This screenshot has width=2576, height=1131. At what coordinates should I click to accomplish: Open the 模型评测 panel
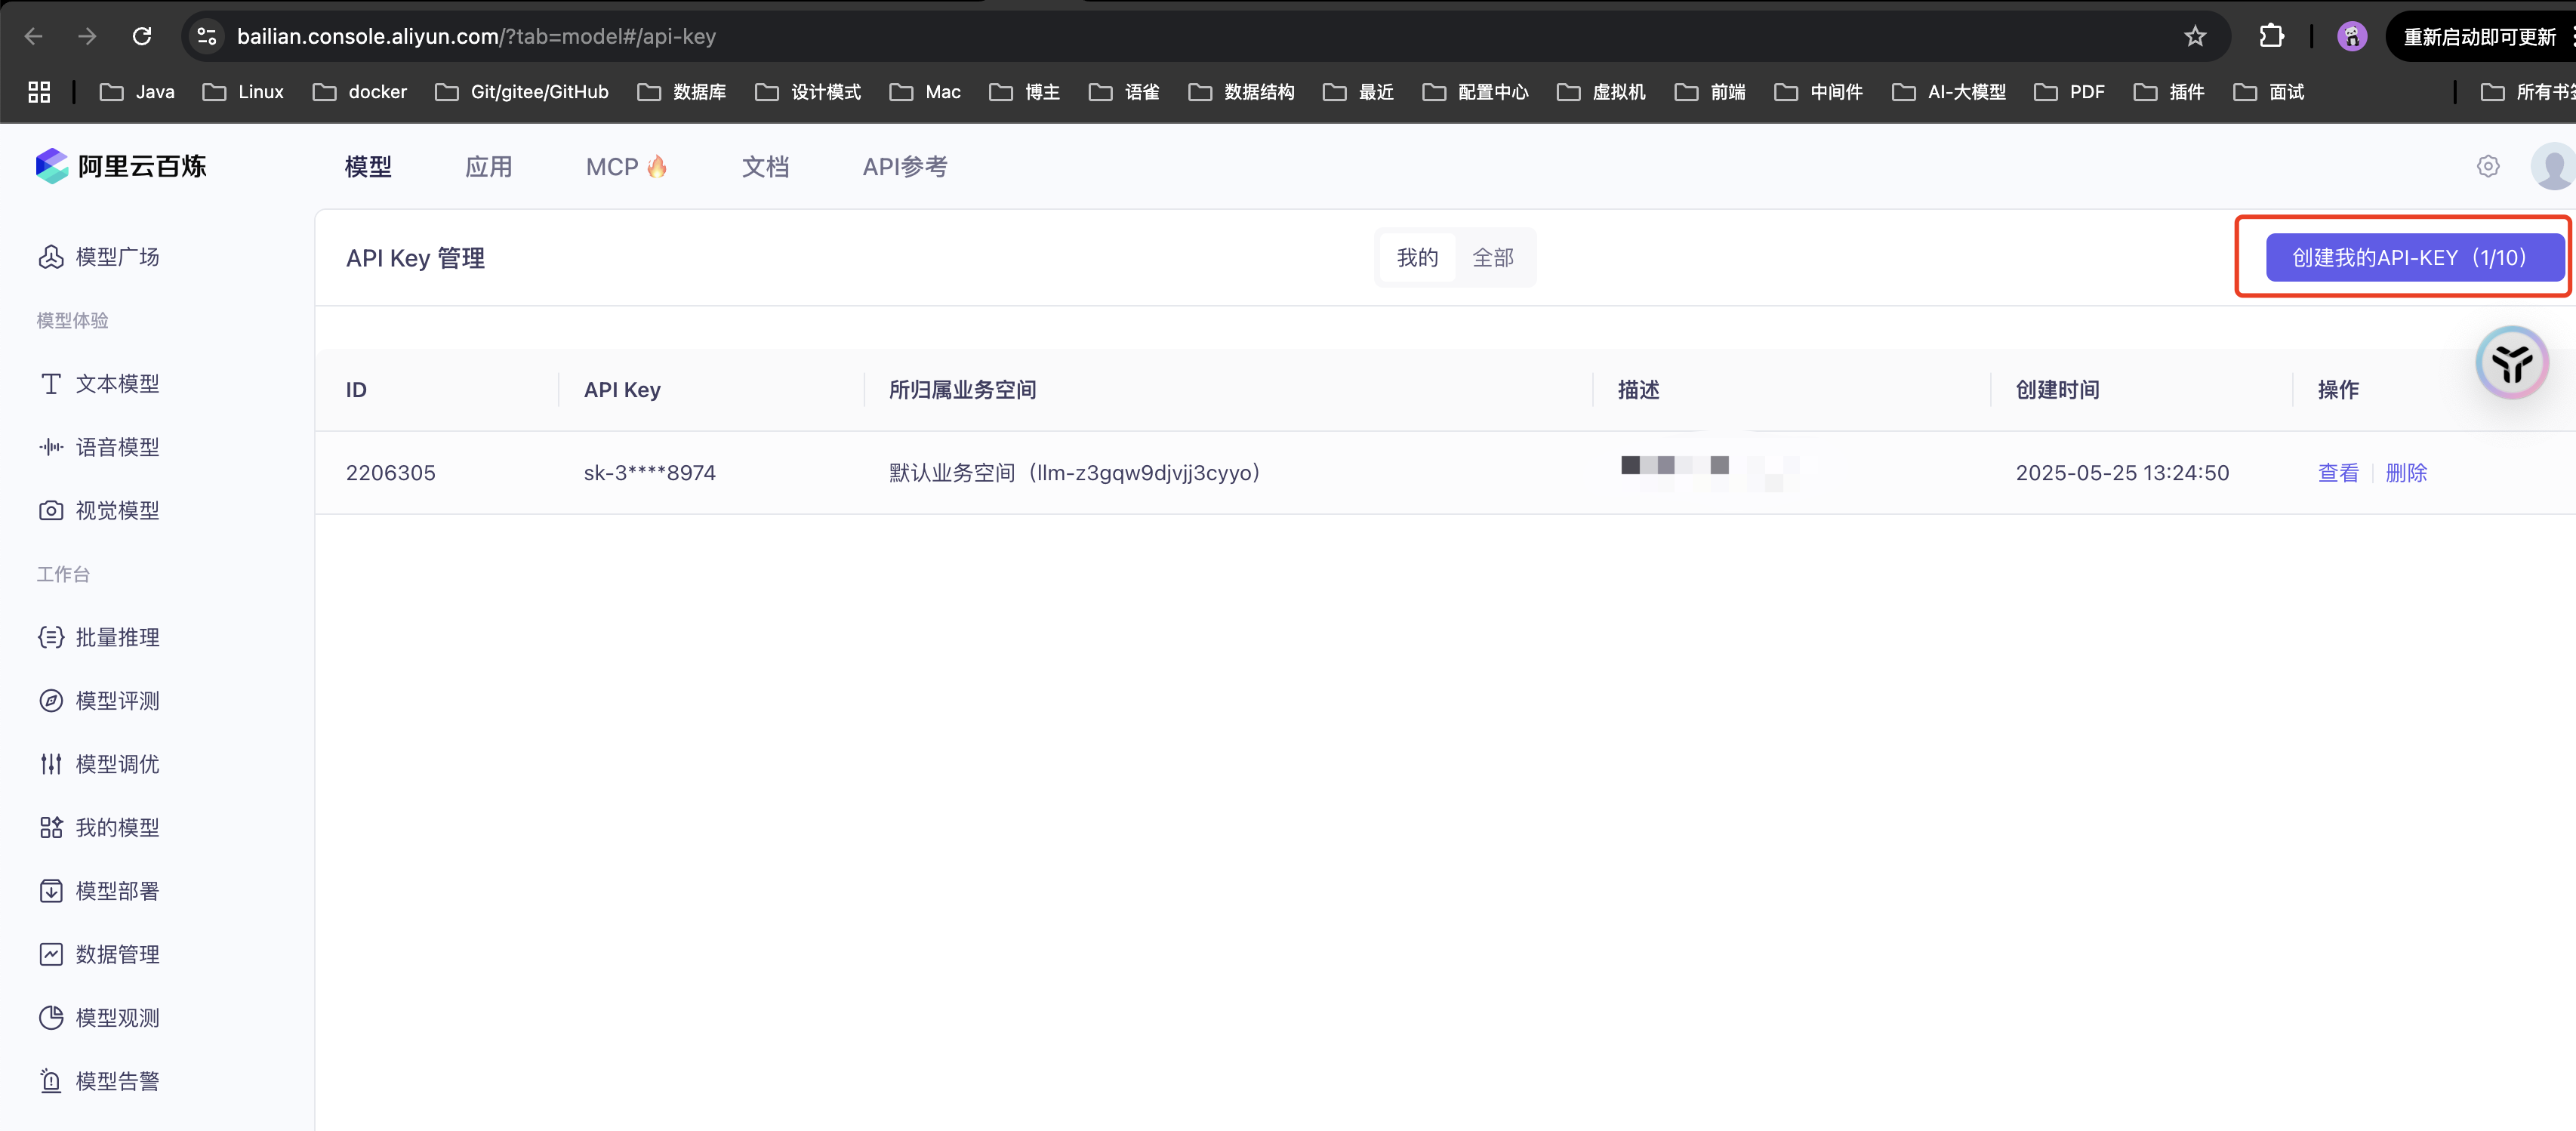pyautogui.click(x=117, y=700)
